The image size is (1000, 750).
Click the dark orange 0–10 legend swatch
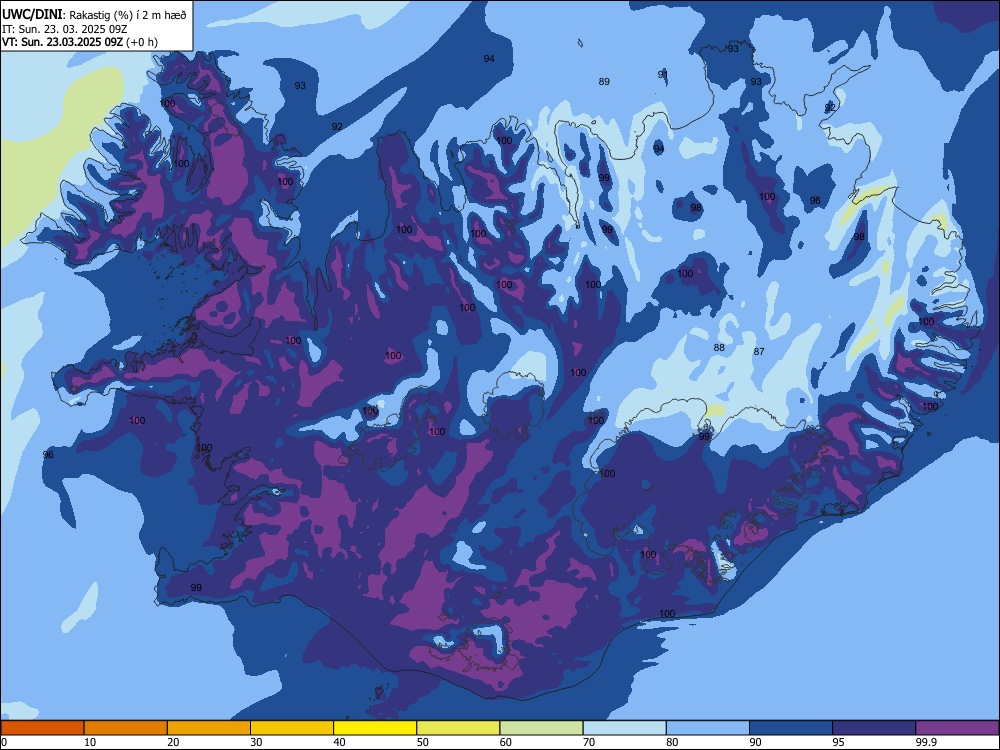(x=42, y=728)
